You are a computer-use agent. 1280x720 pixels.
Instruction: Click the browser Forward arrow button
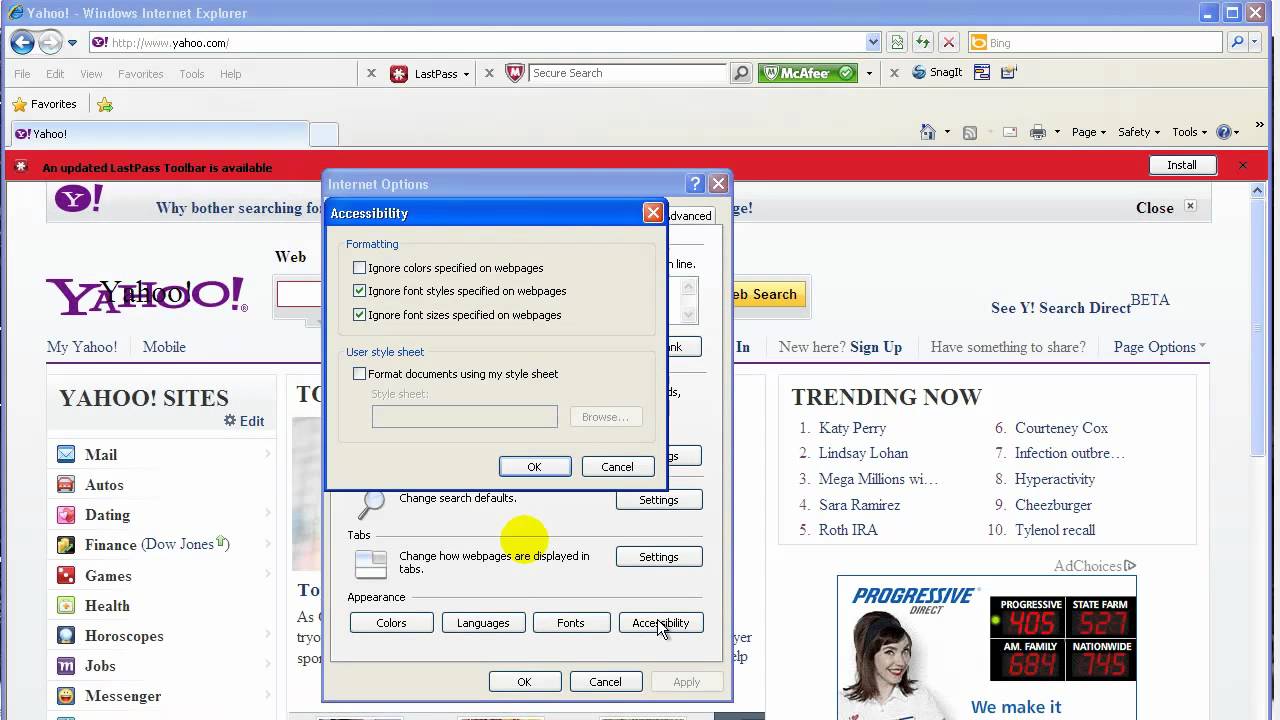pos(49,42)
